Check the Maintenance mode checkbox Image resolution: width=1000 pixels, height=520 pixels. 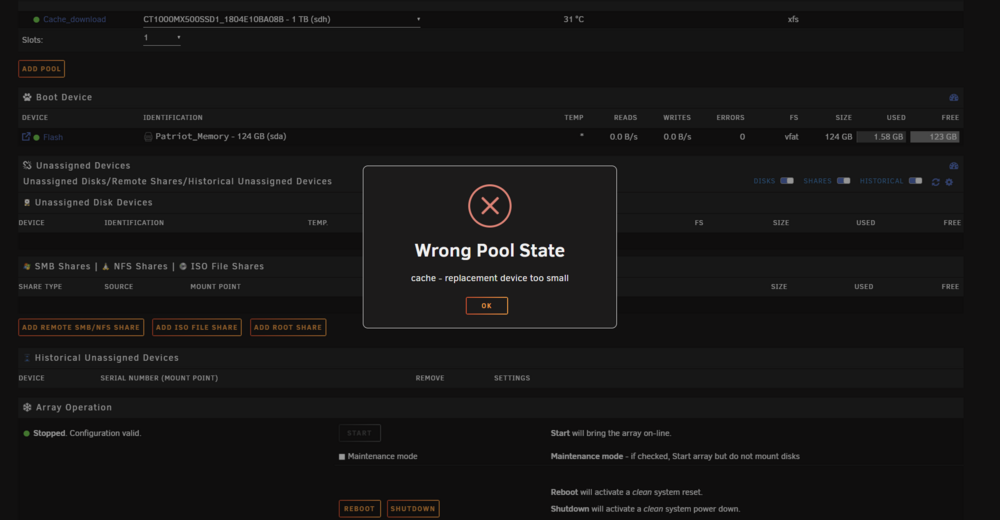click(x=342, y=457)
